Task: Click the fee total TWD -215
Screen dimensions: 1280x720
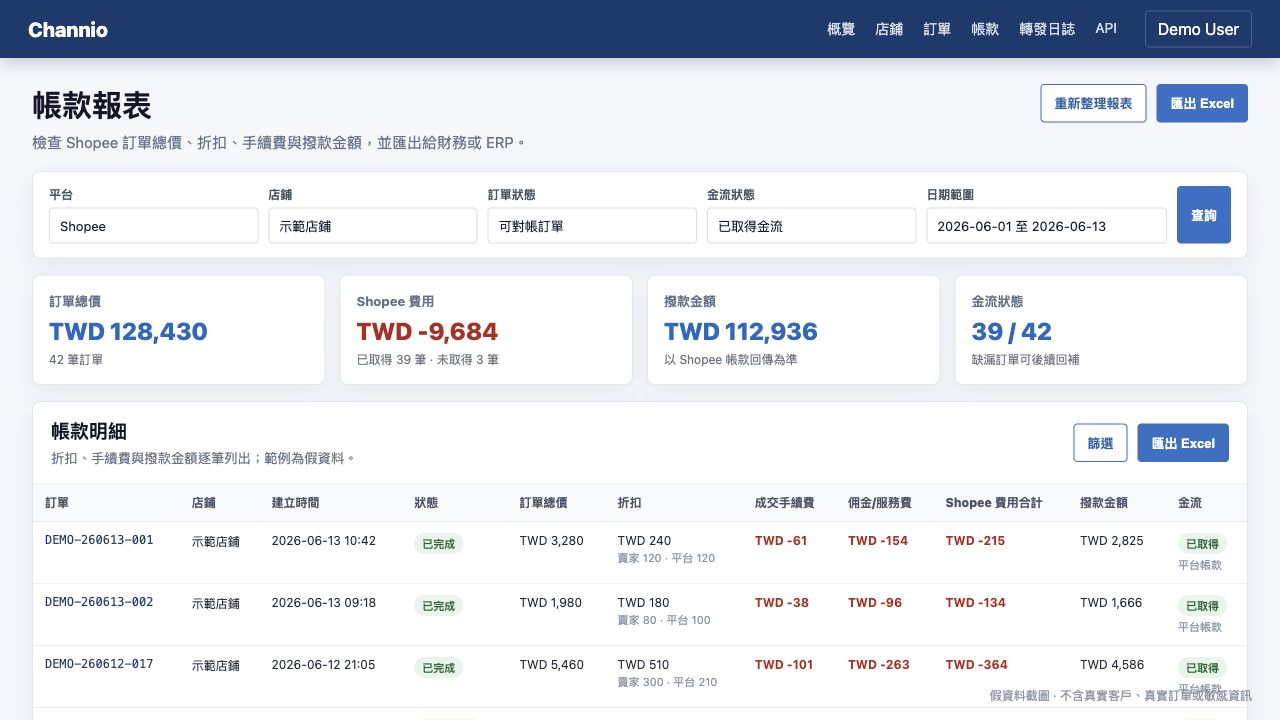Action: (976, 541)
